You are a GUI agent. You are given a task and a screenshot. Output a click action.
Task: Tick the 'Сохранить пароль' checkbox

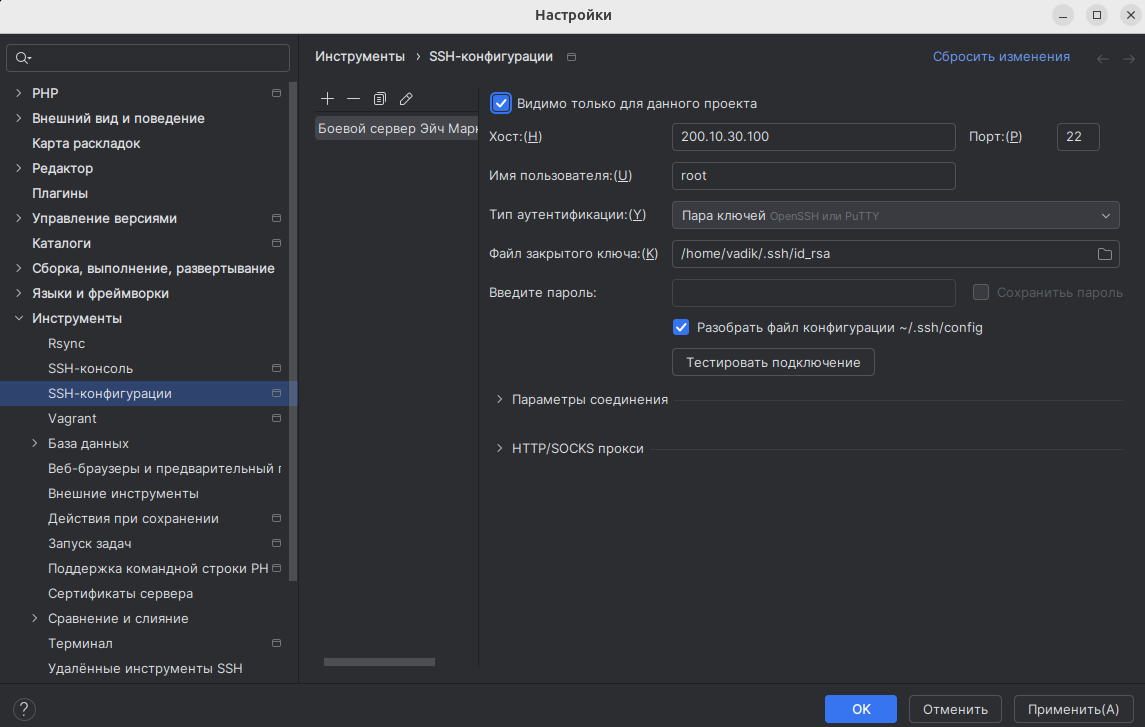(x=981, y=292)
